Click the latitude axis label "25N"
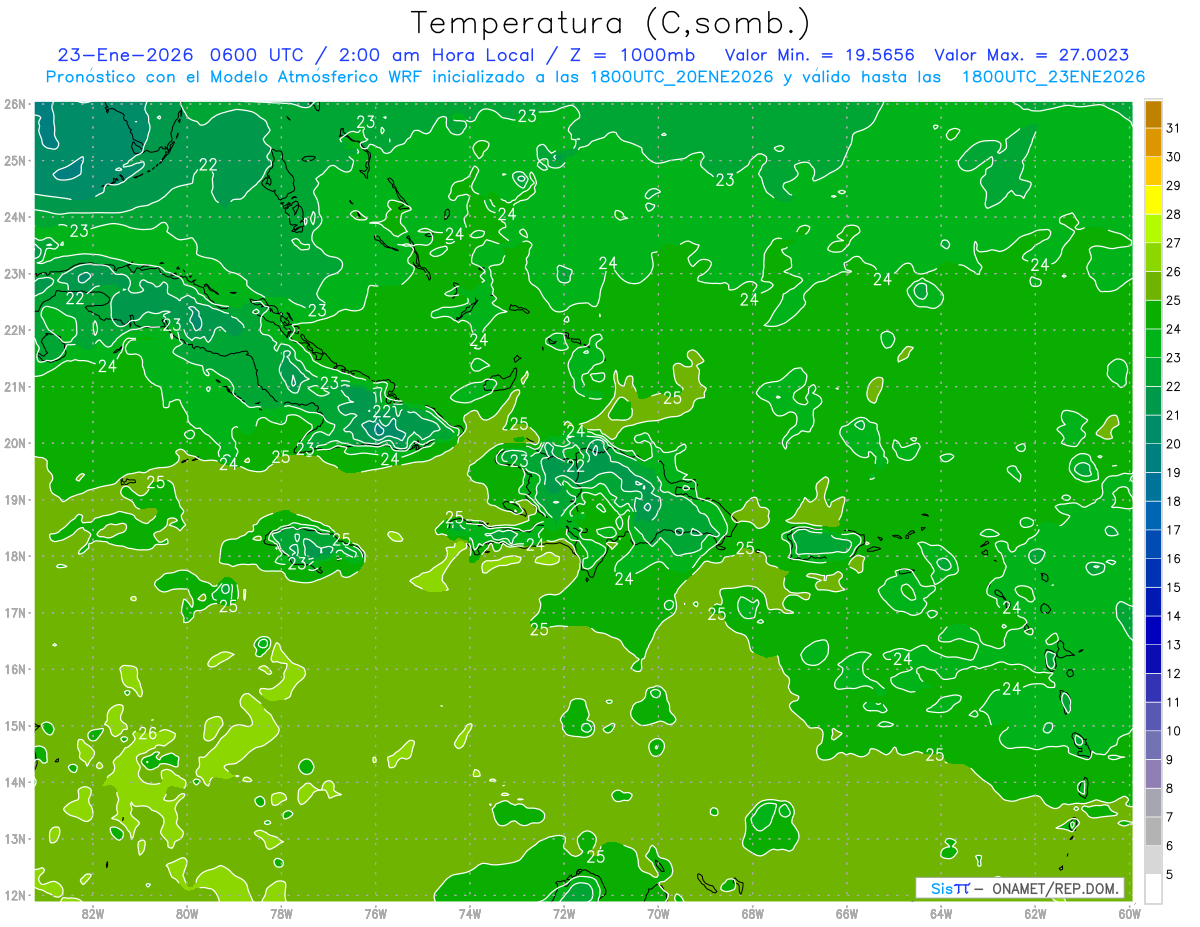The width and height of the screenshot is (1200, 927). tap(14, 160)
